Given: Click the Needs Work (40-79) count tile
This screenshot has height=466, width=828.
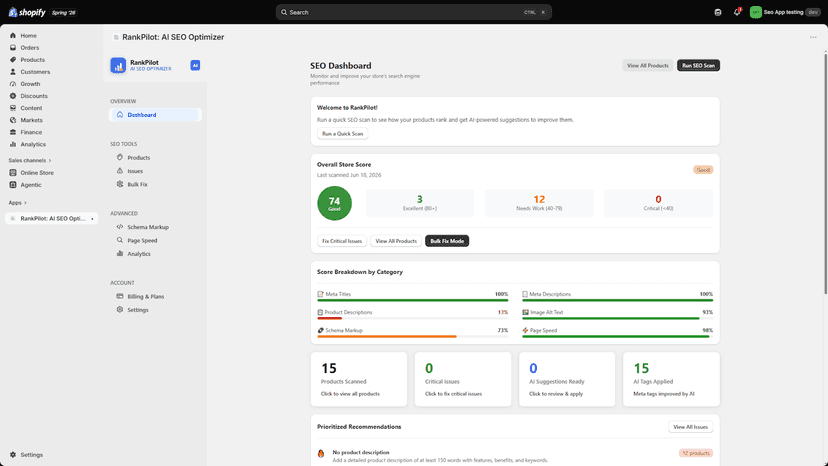Looking at the screenshot, I should (539, 203).
